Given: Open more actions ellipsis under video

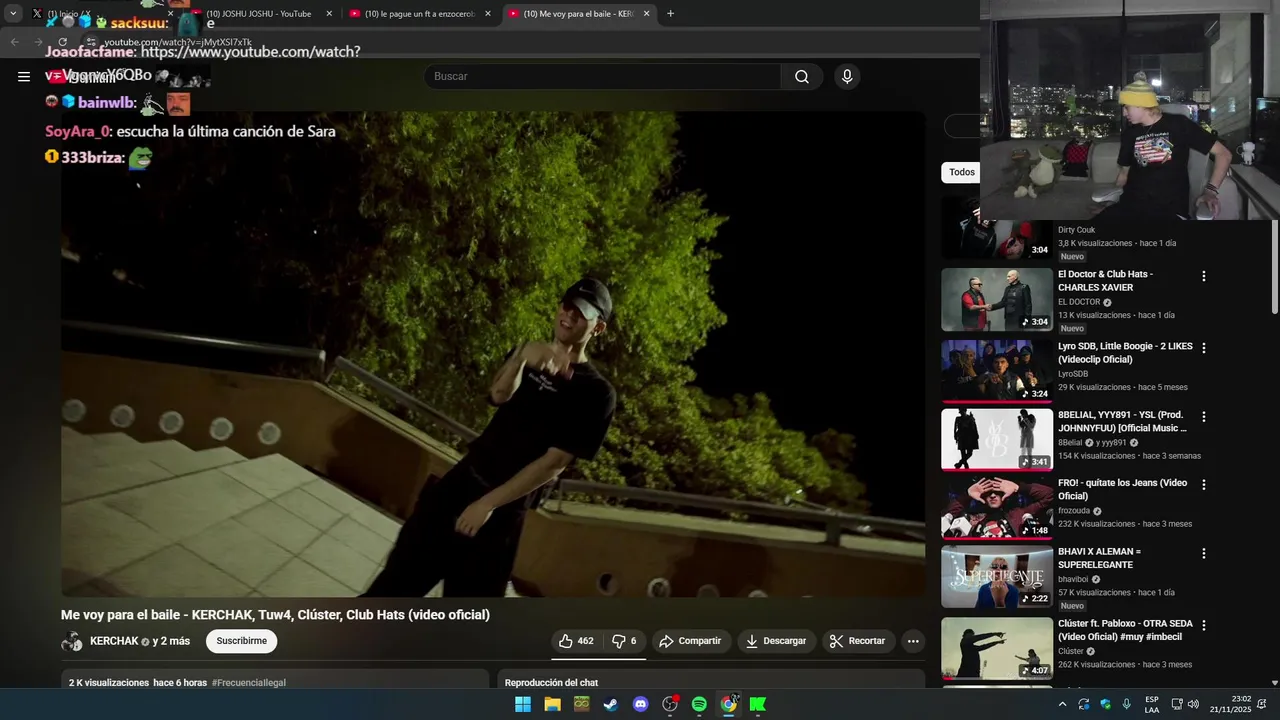Looking at the screenshot, I should coord(912,641).
